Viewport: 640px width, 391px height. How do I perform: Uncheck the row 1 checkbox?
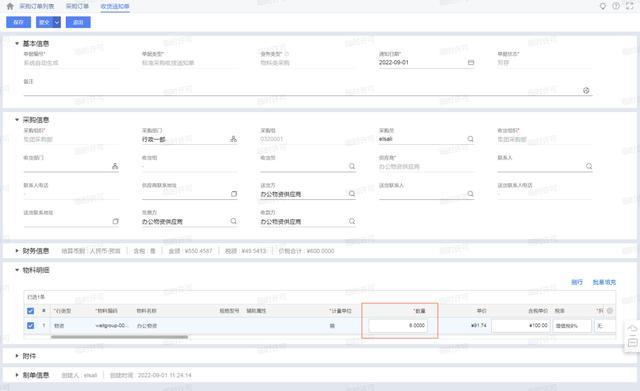(x=30, y=326)
